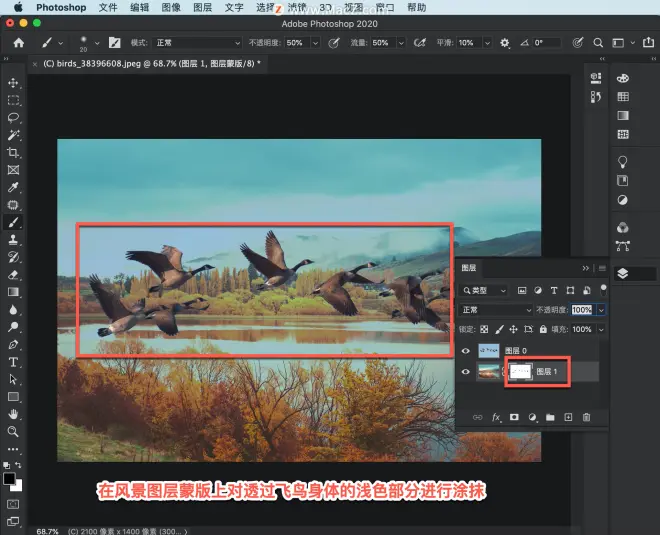Select the Zoom tool in left toolbar
The height and width of the screenshot is (535, 660).
pos(13,432)
